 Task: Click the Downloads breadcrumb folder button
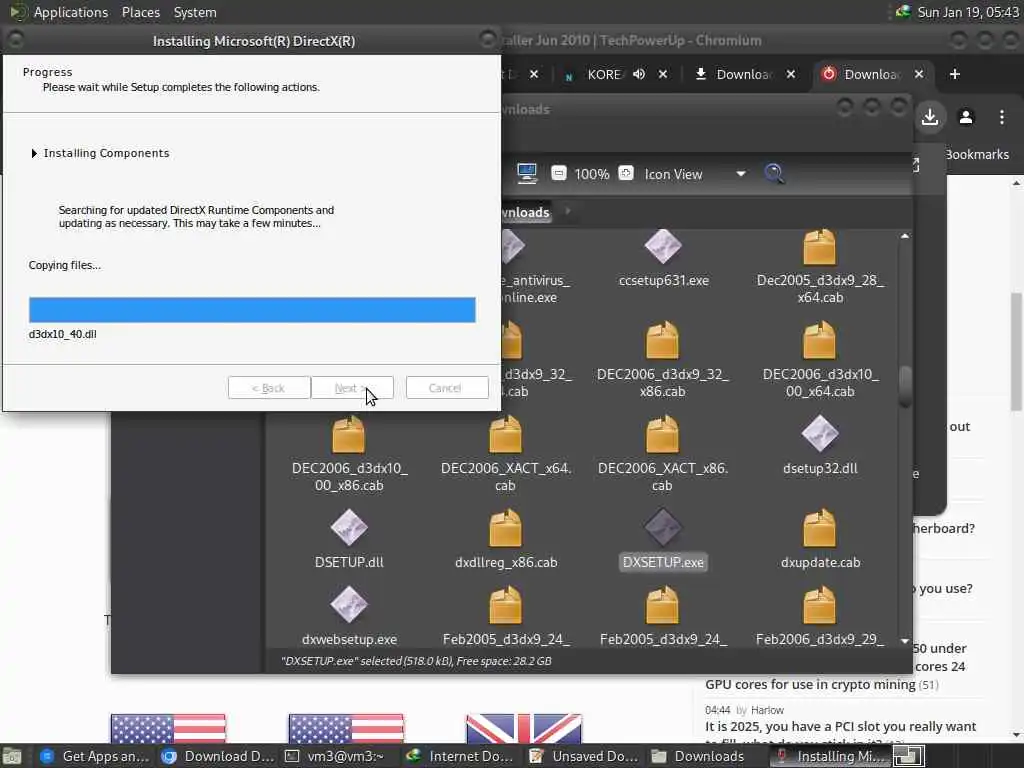pyautogui.click(x=526, y=212)
